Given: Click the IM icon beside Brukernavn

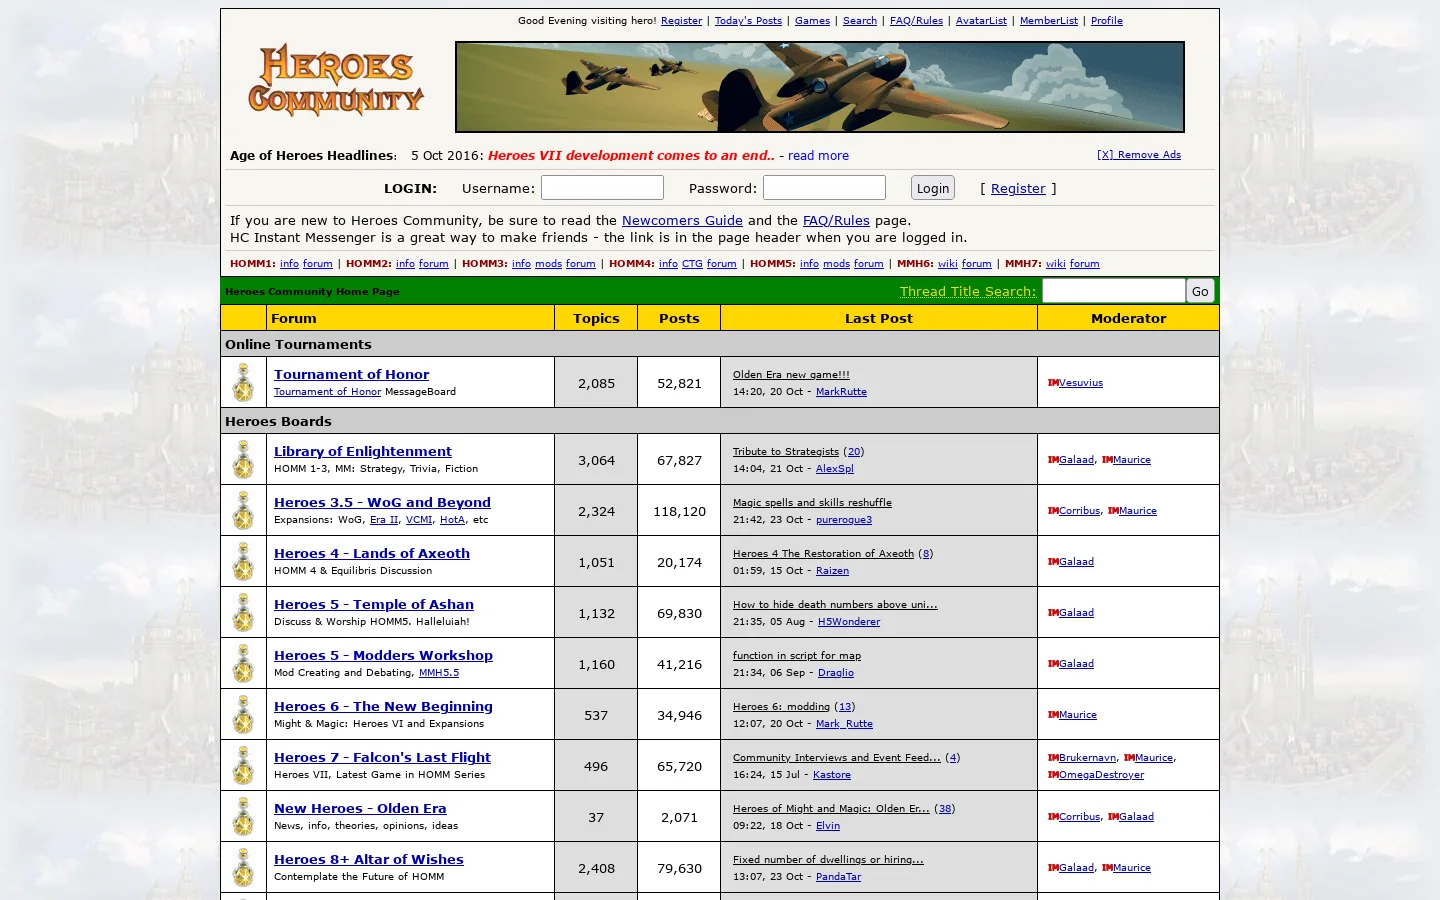Looking at the screenshot, I should 1053,758.
